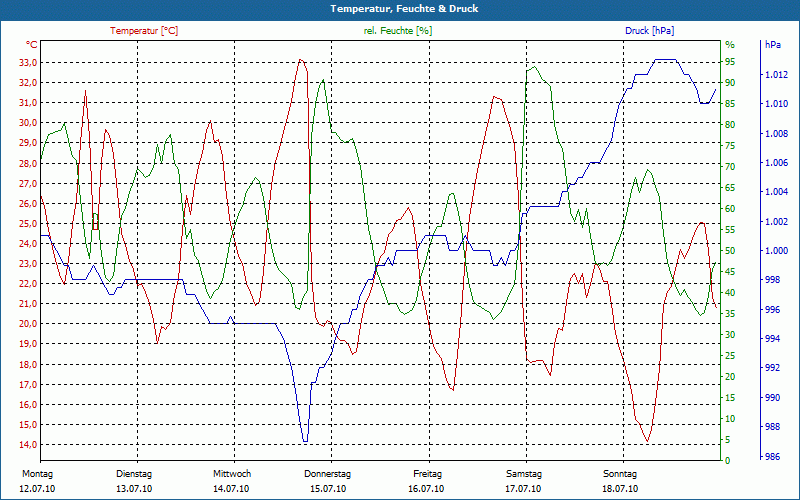Click the '20,0' temperature axis value
800x500 pixels.
click(27, 323)
